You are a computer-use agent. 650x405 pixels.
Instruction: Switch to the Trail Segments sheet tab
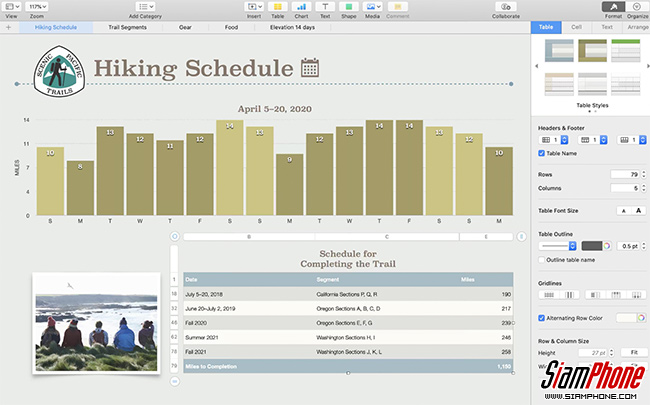[128, 27]
